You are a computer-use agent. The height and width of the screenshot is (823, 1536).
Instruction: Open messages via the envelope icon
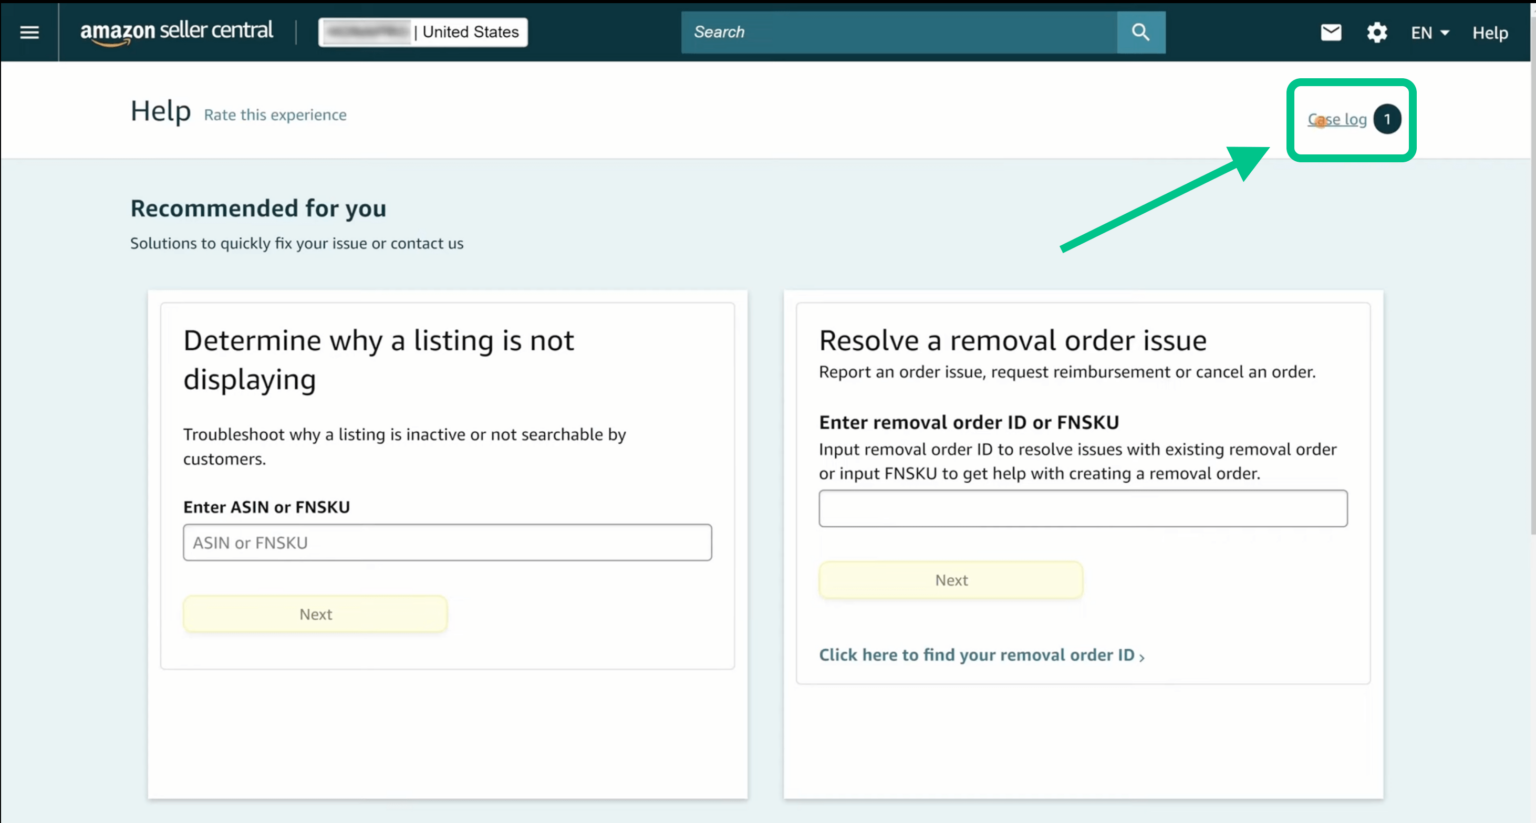1330,31
